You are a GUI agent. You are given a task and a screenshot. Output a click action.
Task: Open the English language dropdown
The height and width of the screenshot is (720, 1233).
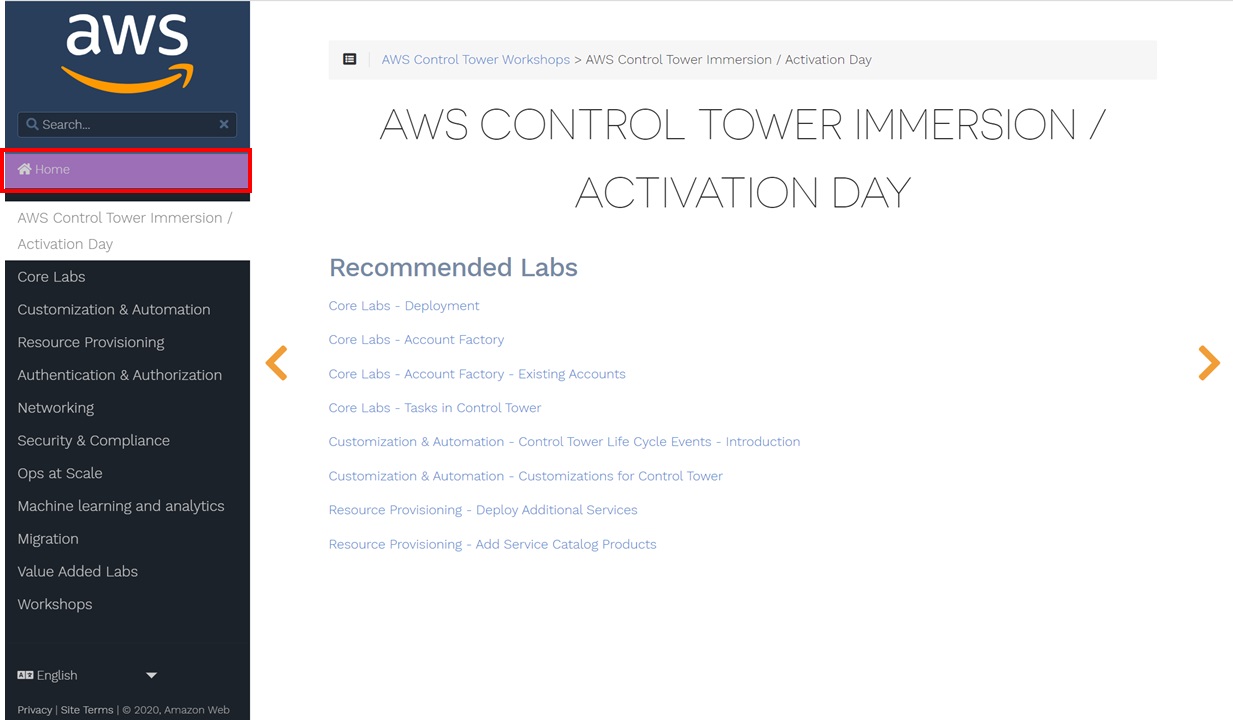pyautogui.click(x=150, y=675)
